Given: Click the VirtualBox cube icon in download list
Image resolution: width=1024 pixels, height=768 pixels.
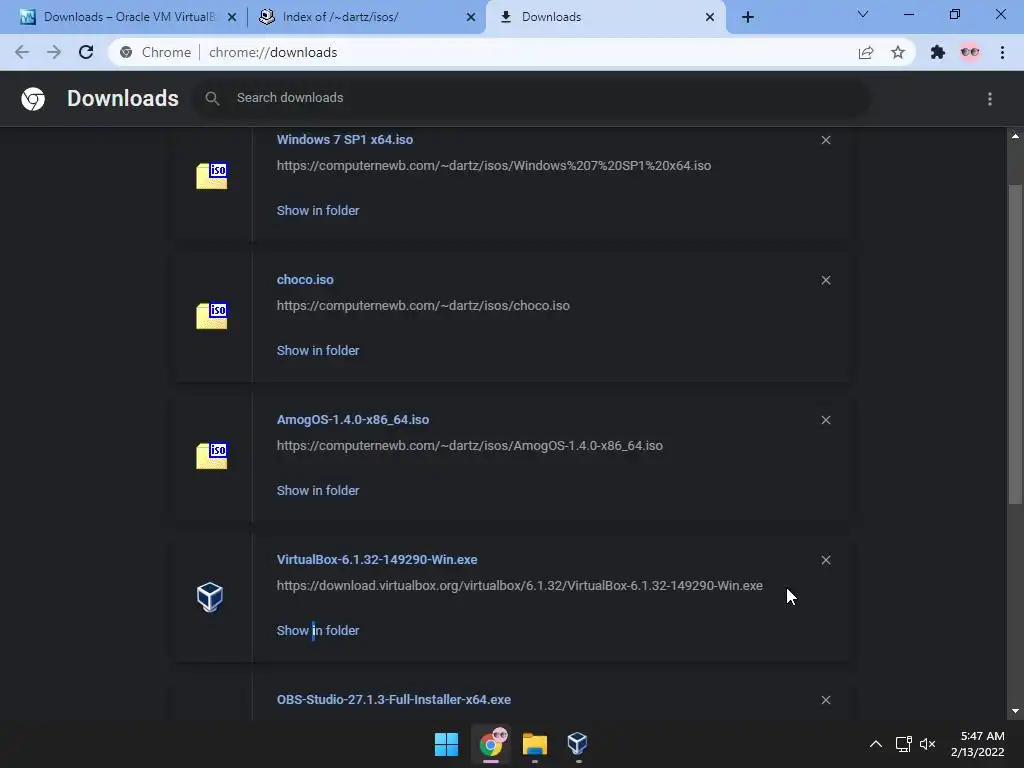Looking at the screenshot, I should tap(210, 596).
